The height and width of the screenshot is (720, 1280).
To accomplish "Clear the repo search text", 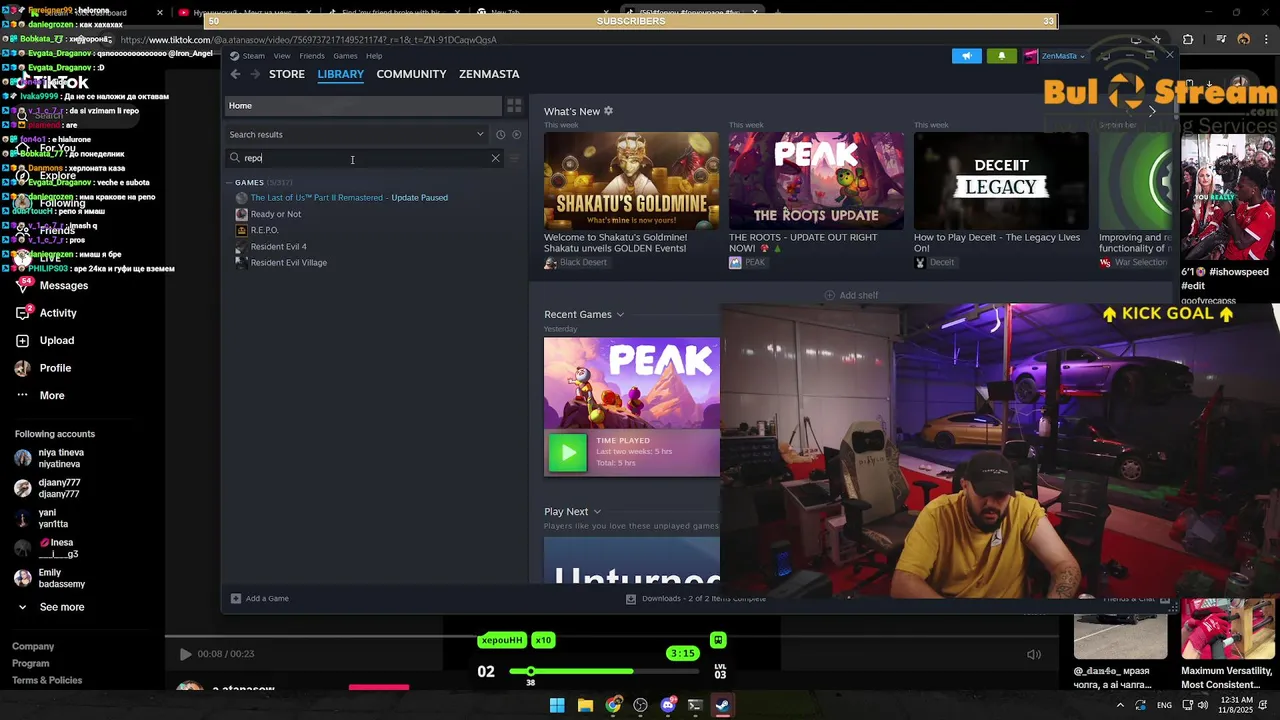I will click(x=495, y=158).
